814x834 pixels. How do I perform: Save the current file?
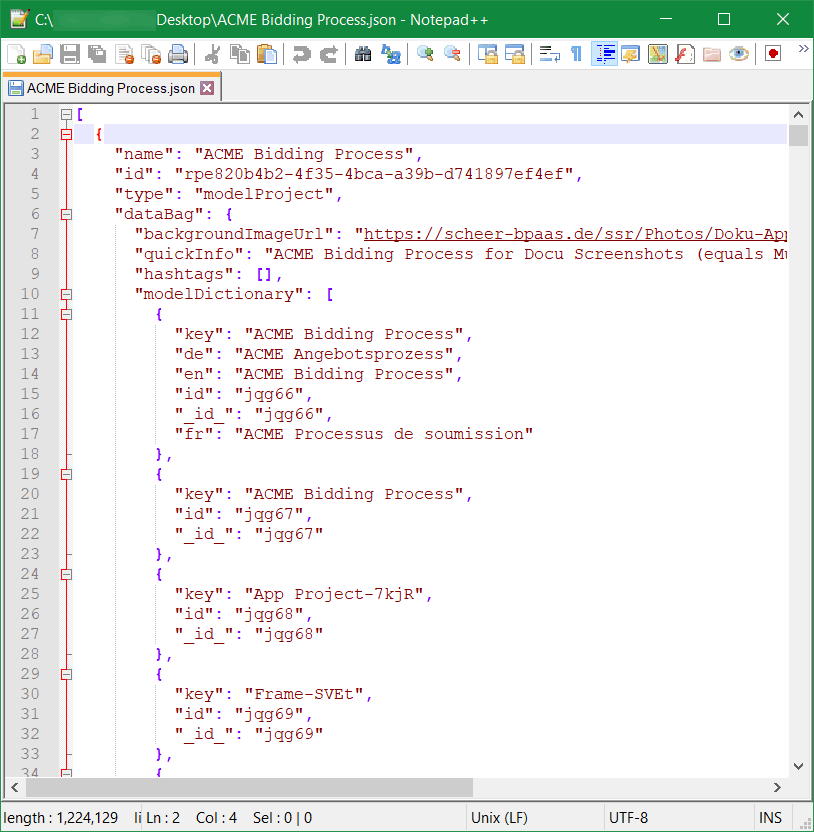[x=70, y=54]
